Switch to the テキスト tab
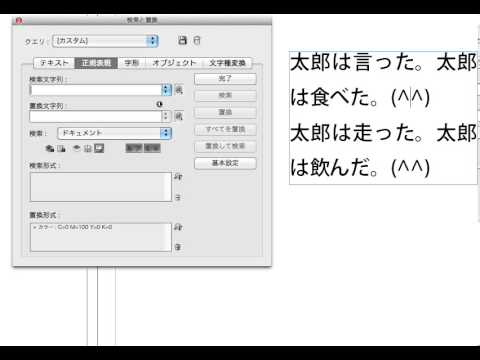Image resolution: width=480 pixels, height=360 pixels. point(54,63)
